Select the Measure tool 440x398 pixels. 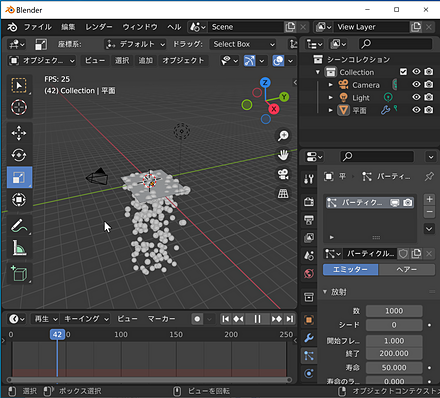pos(19,248)
